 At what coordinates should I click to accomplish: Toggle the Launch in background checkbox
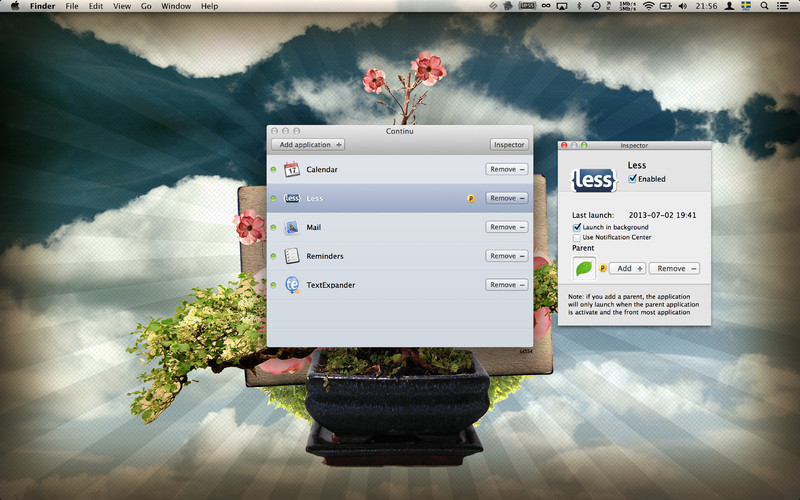577,227
